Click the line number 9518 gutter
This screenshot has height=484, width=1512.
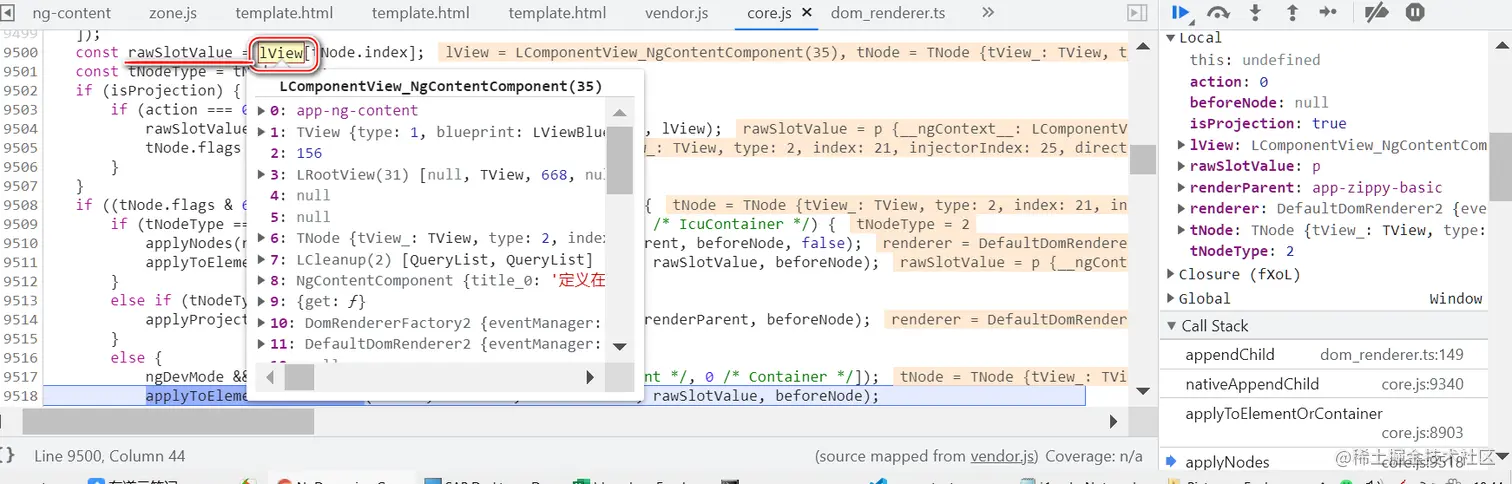point(20,396)
